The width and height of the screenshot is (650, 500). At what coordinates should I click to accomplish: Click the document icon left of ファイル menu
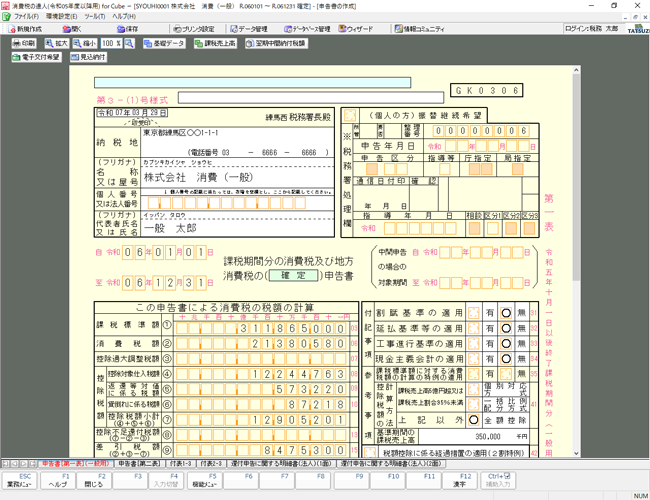tap(6, 17)
